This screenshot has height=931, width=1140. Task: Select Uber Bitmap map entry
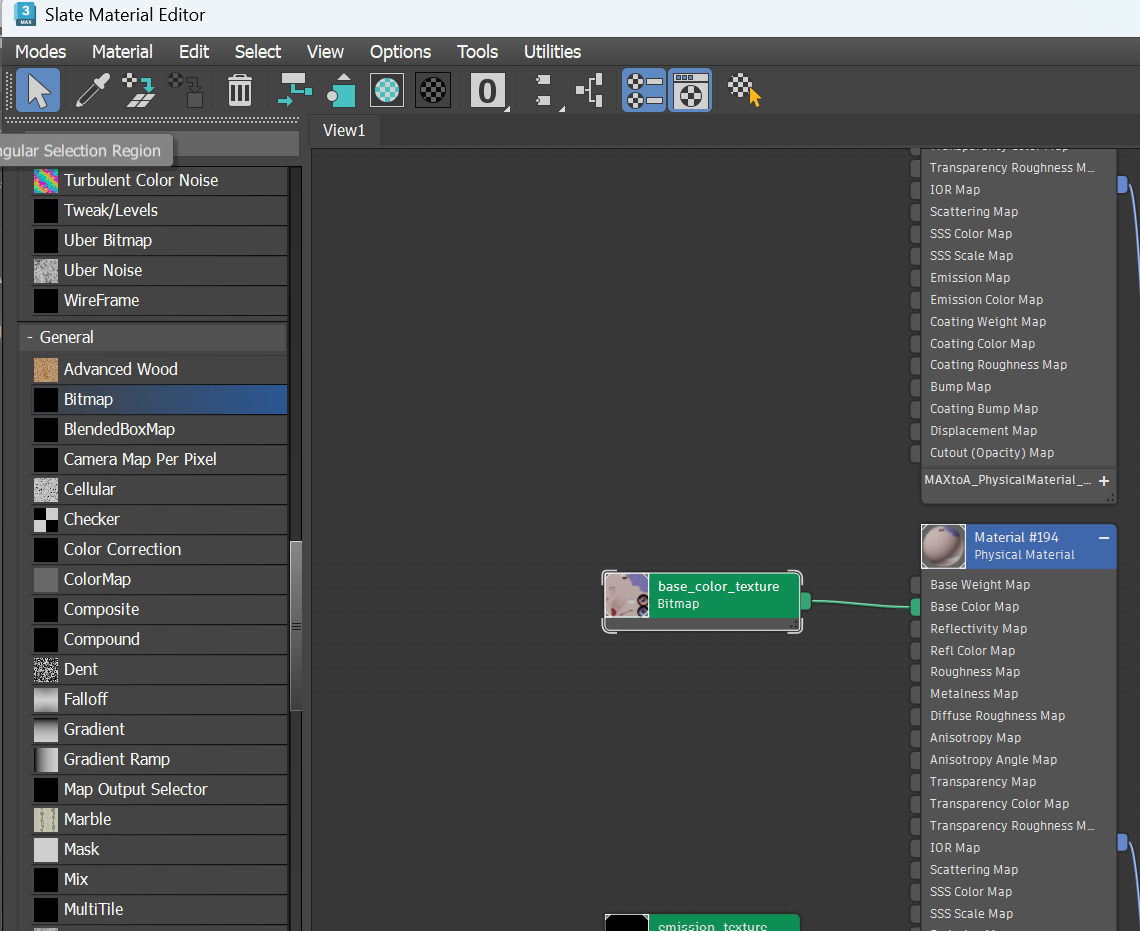click(159, 241)
